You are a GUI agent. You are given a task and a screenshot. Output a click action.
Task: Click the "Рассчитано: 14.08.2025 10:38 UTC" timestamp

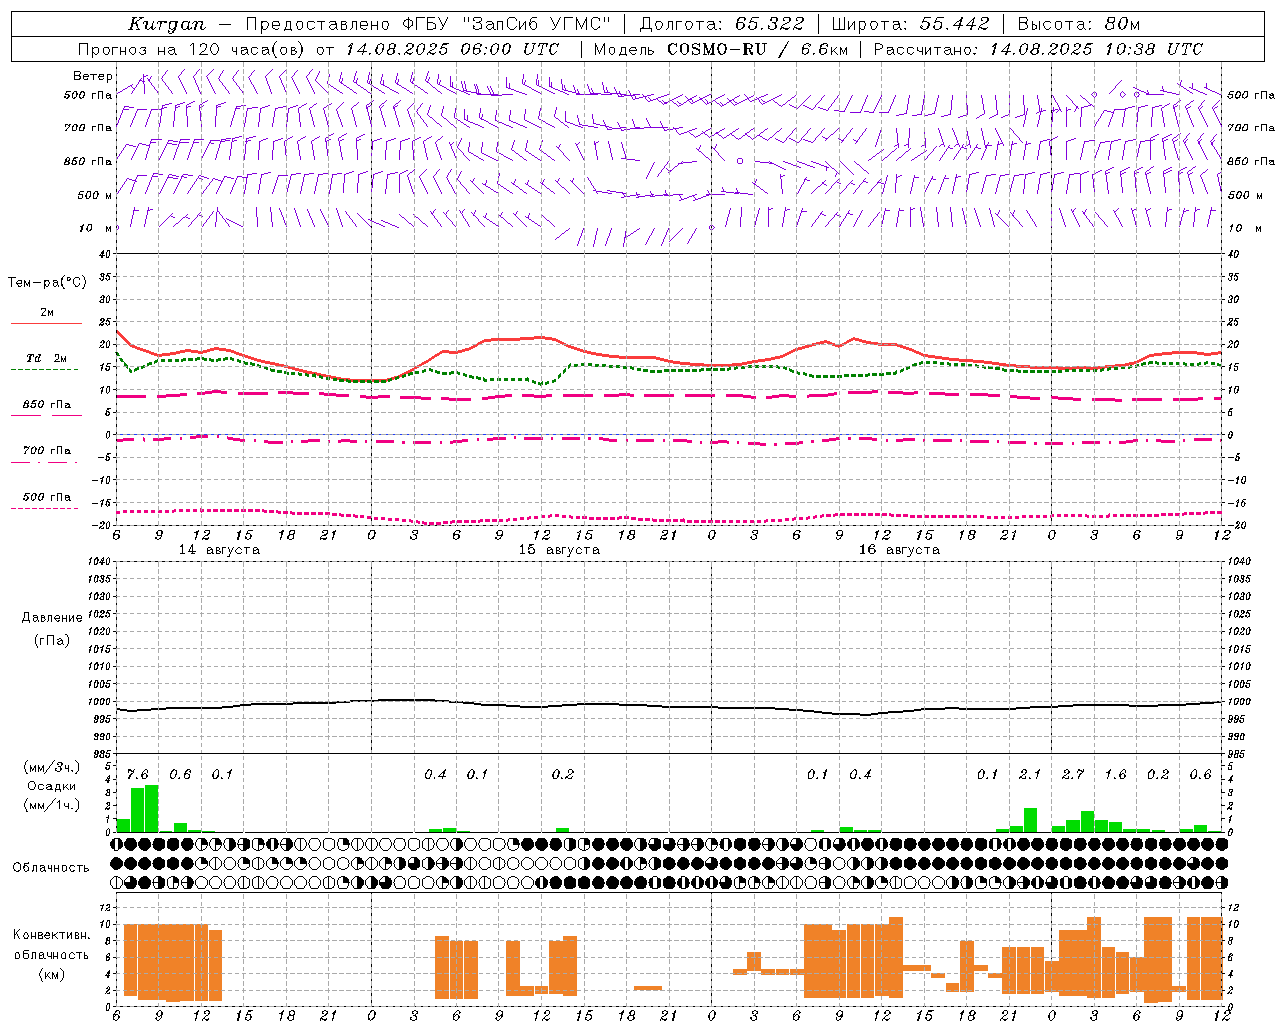pos(1038,49)
